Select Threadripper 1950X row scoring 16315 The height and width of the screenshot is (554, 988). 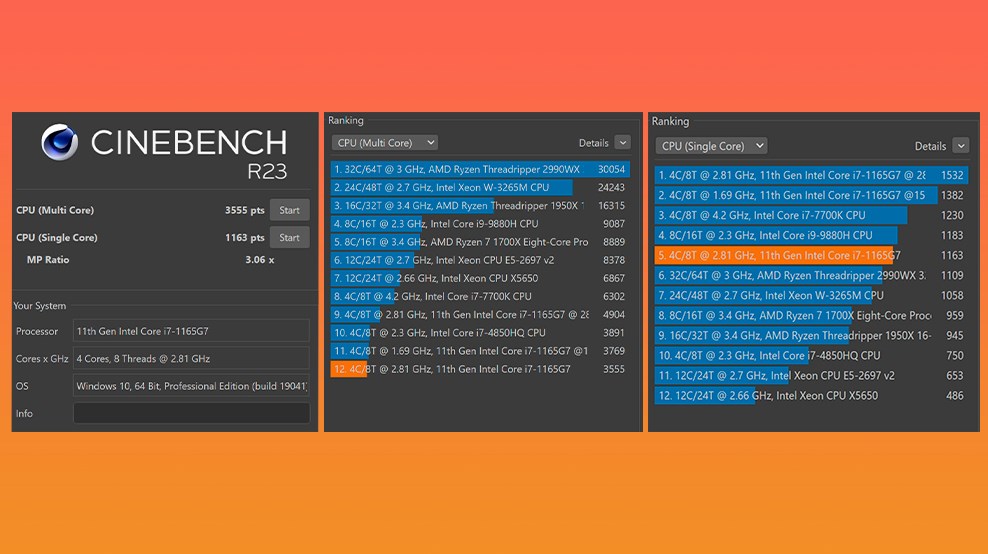[x=480, y=205]
